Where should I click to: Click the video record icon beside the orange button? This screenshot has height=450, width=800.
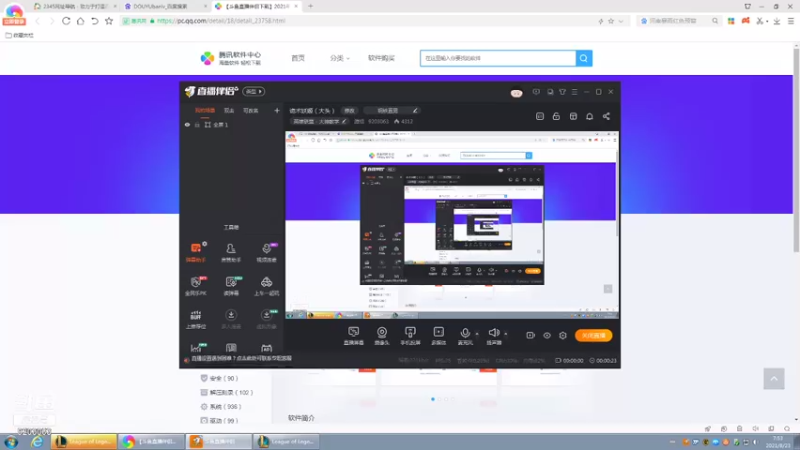click(531, 336)
